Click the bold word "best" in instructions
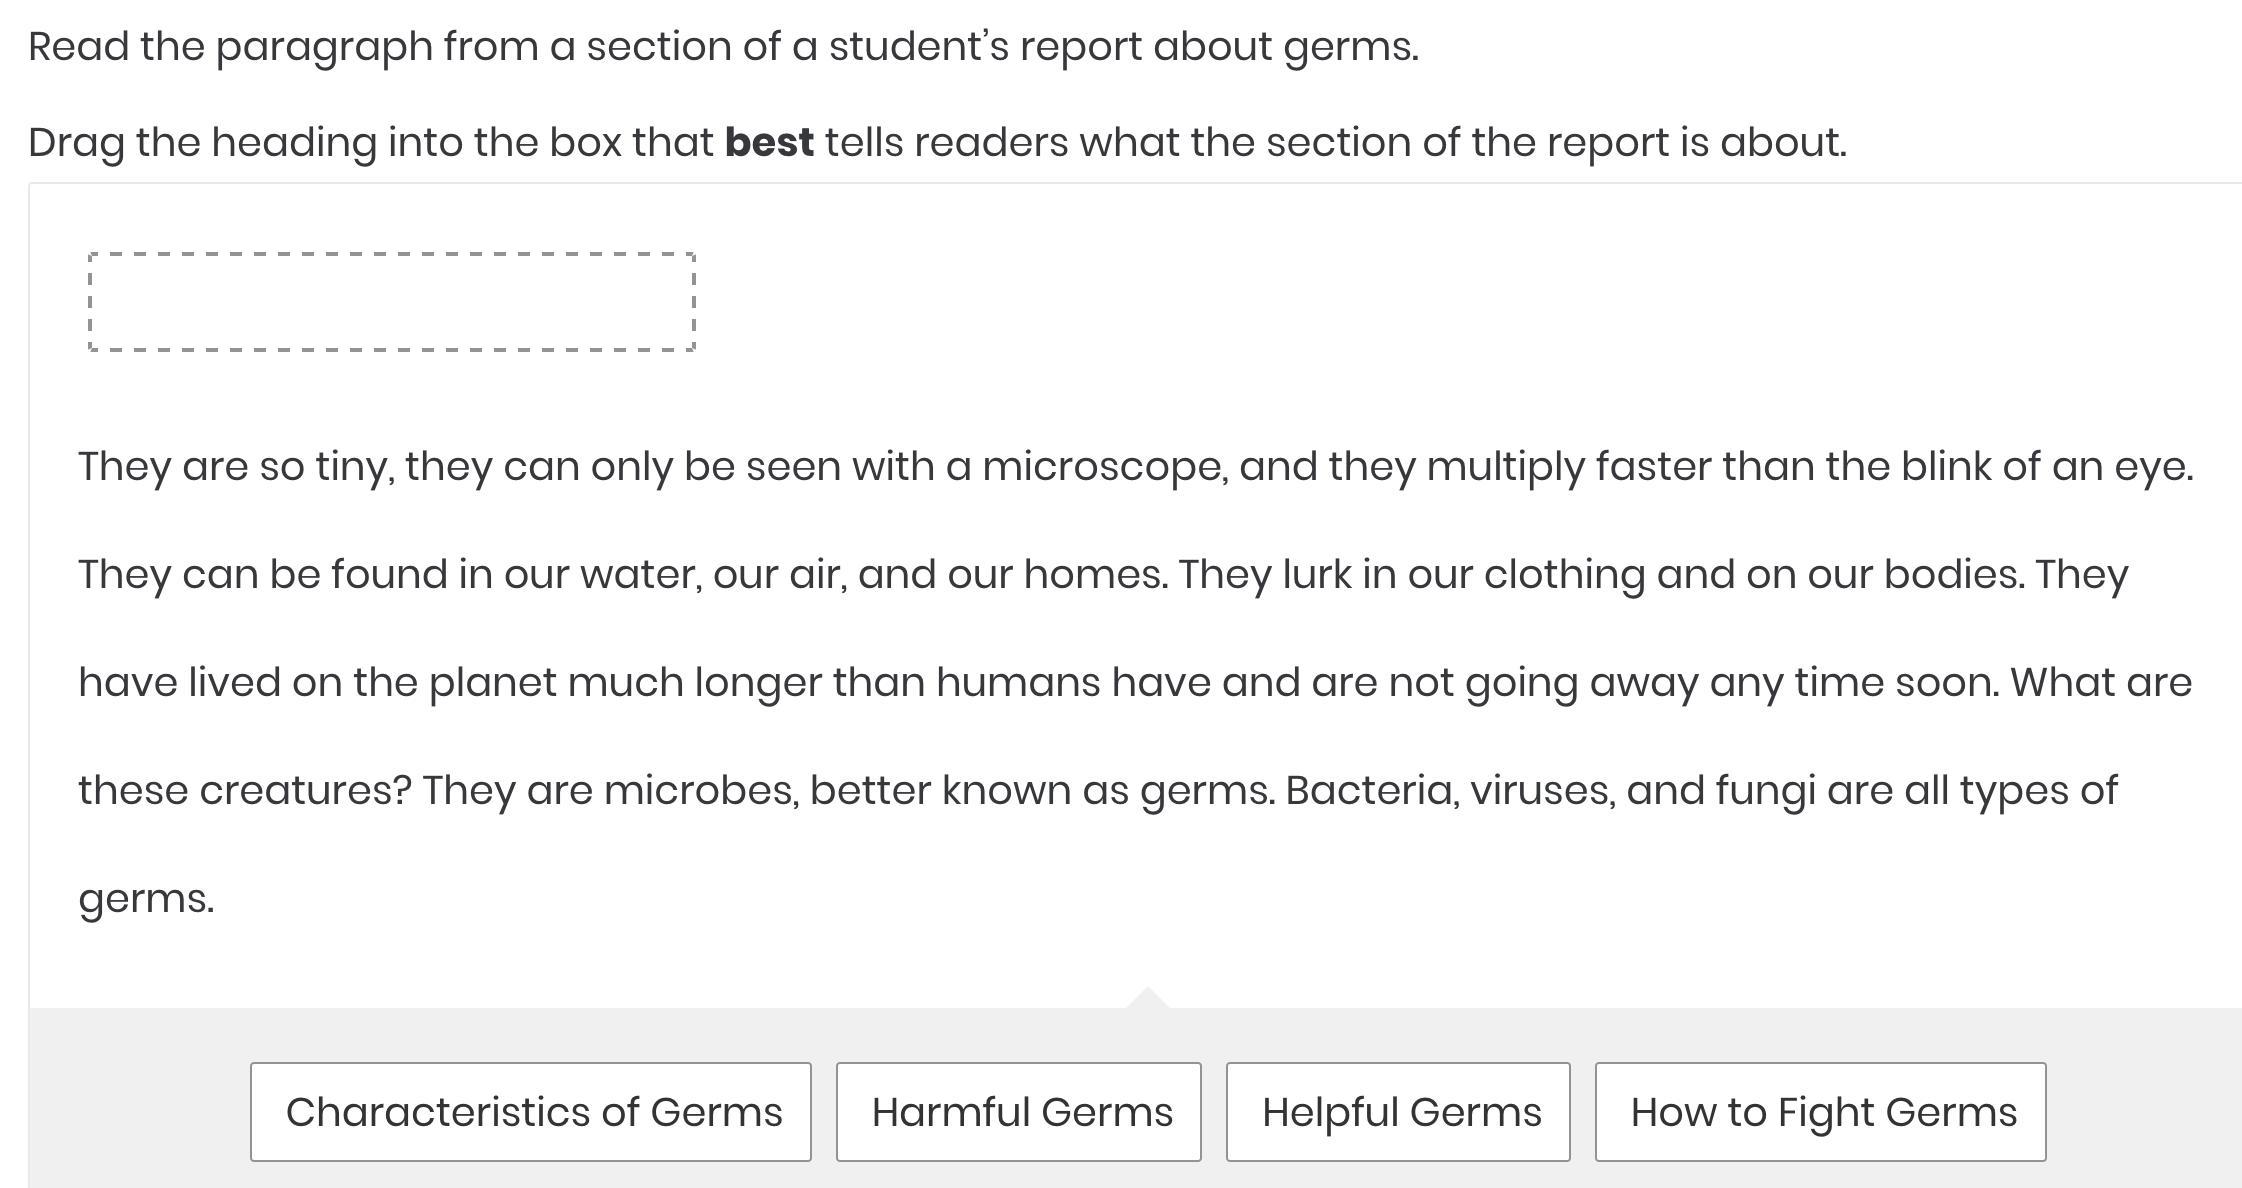This screenshot has width=2242, height=1188. [769, 143]
